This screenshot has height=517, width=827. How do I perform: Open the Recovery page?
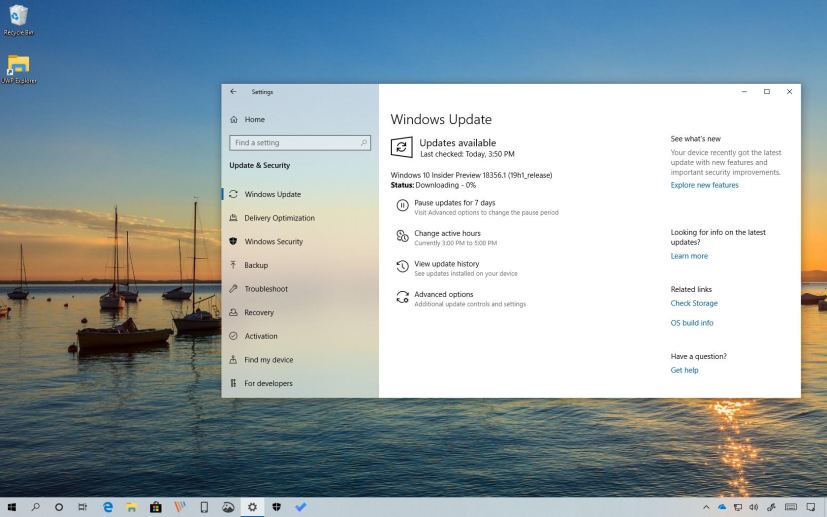coord(259,312)
